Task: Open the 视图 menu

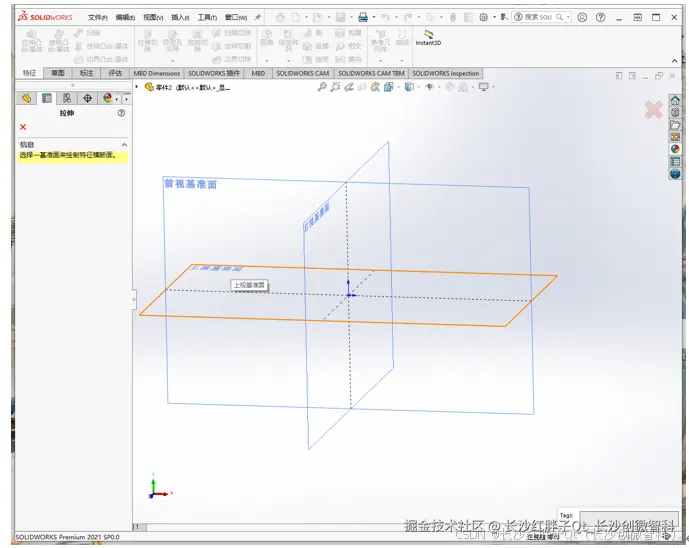Action: (153, 18)
